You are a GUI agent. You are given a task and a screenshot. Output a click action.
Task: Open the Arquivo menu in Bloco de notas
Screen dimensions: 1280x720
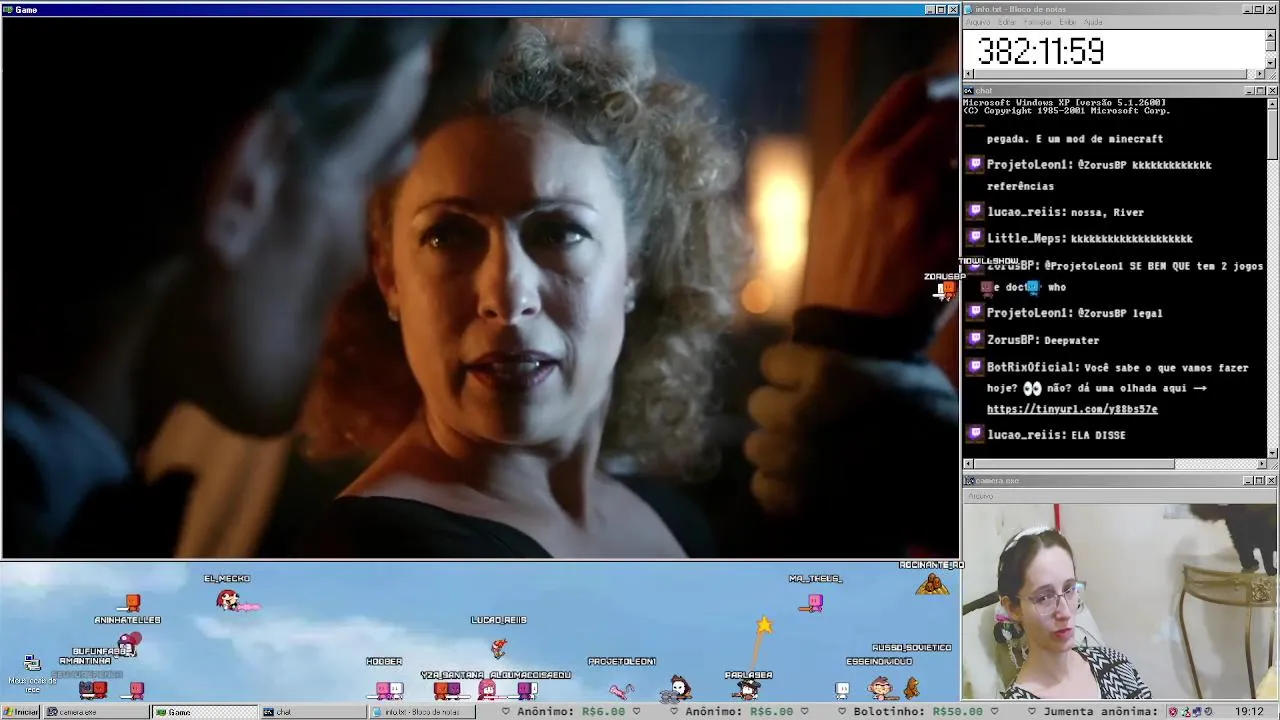coord(977,22)
